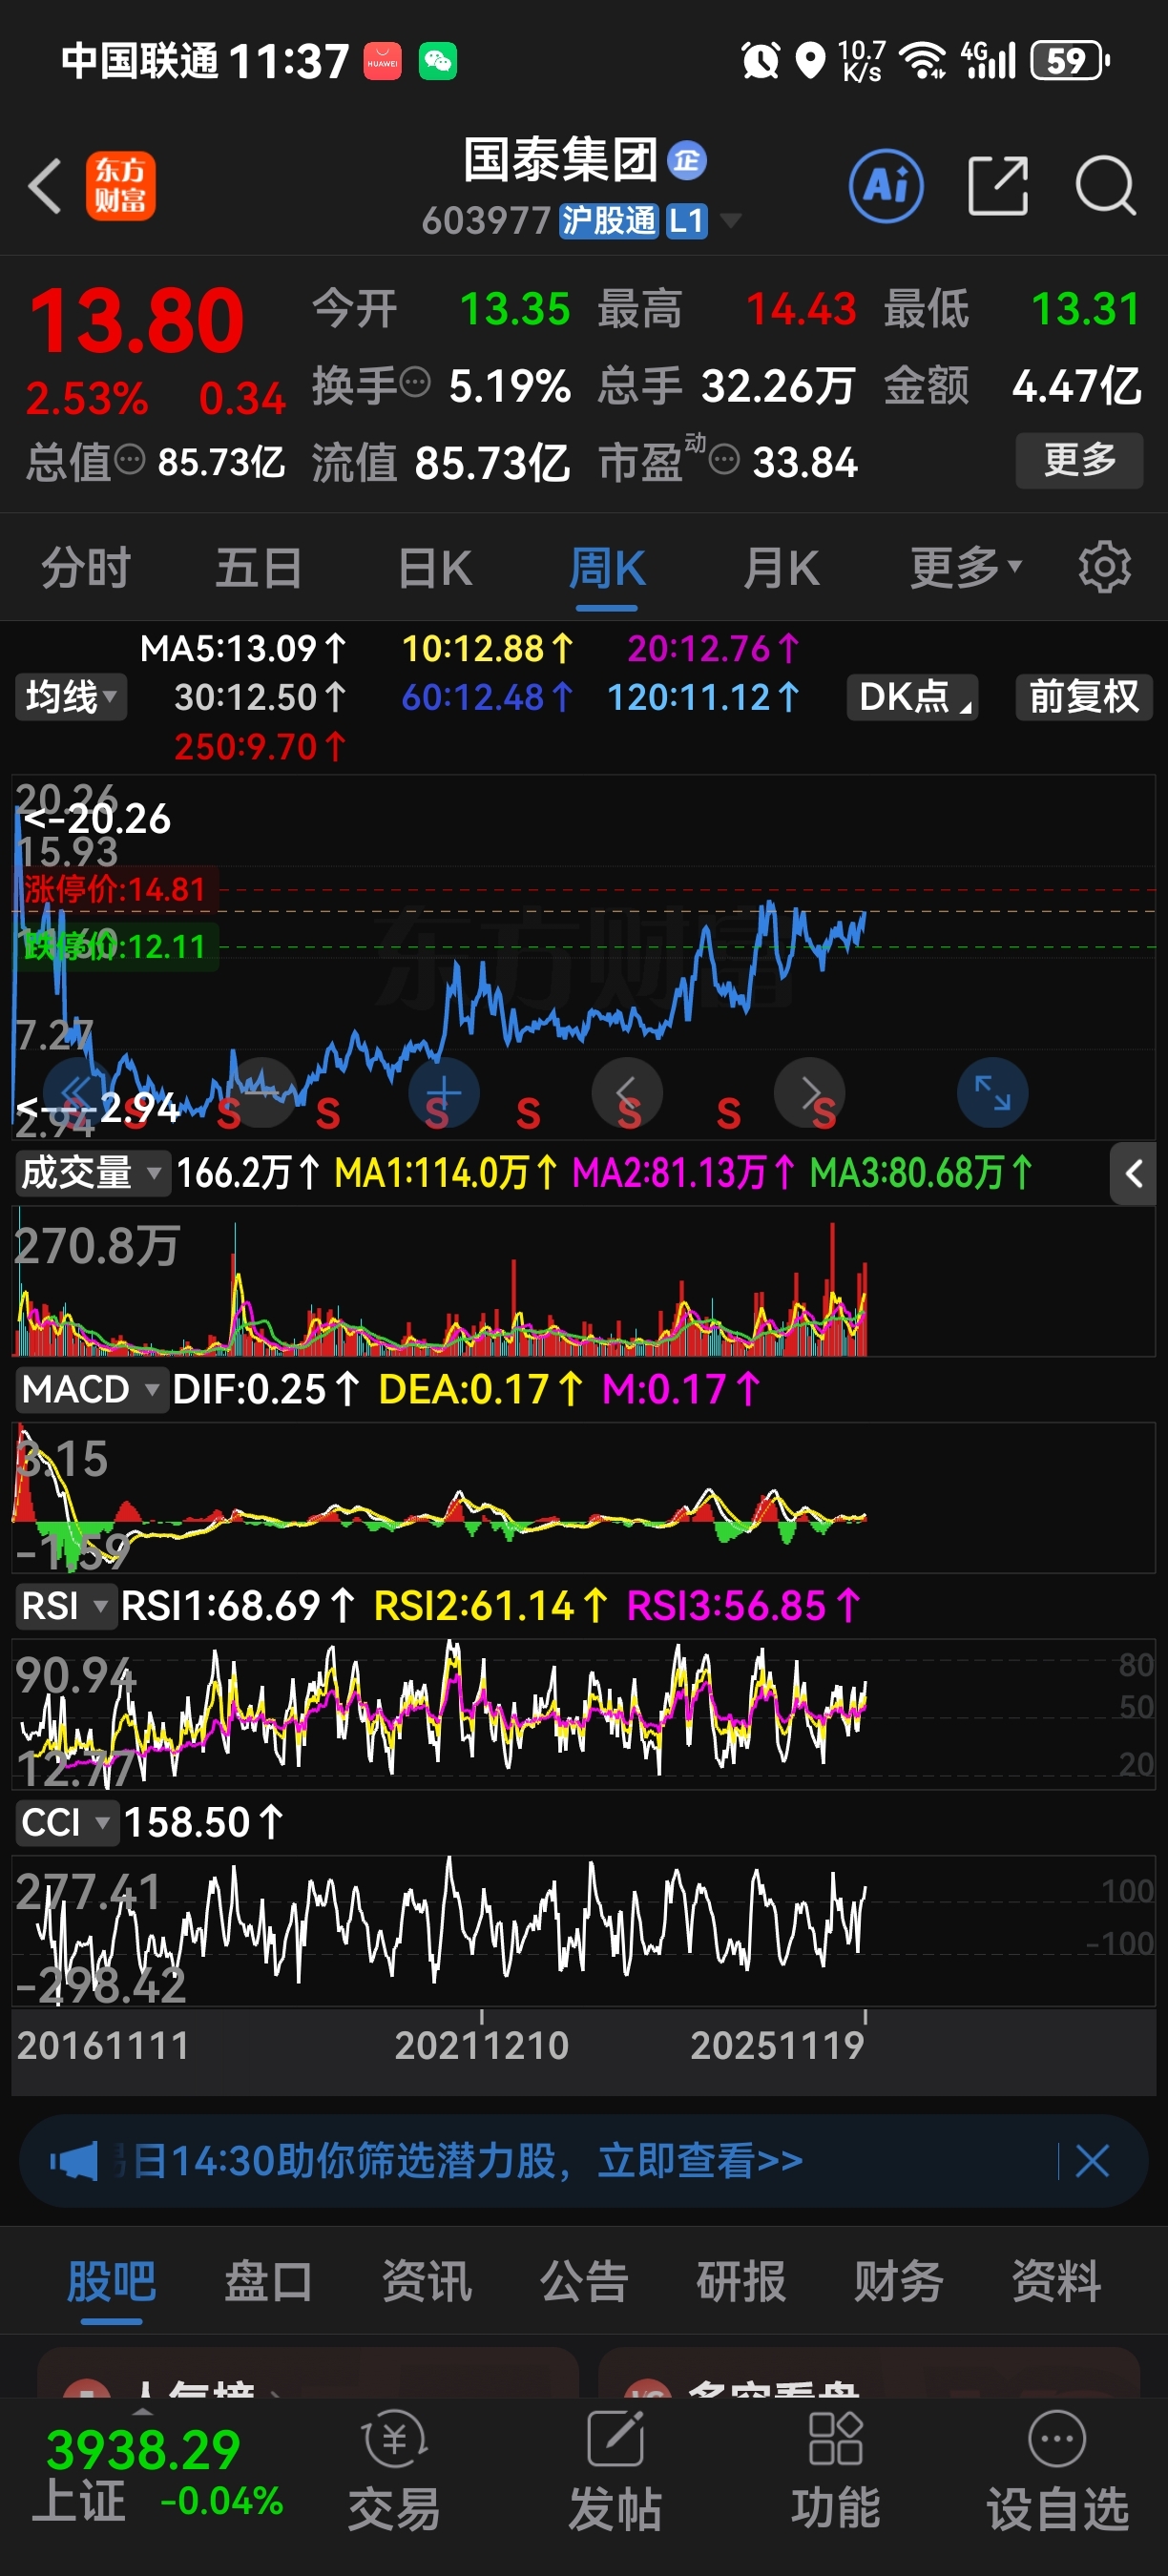Open 均线 indicator dropdown
Viewport: 1168px width, 2576px height.
click(70, 697)
